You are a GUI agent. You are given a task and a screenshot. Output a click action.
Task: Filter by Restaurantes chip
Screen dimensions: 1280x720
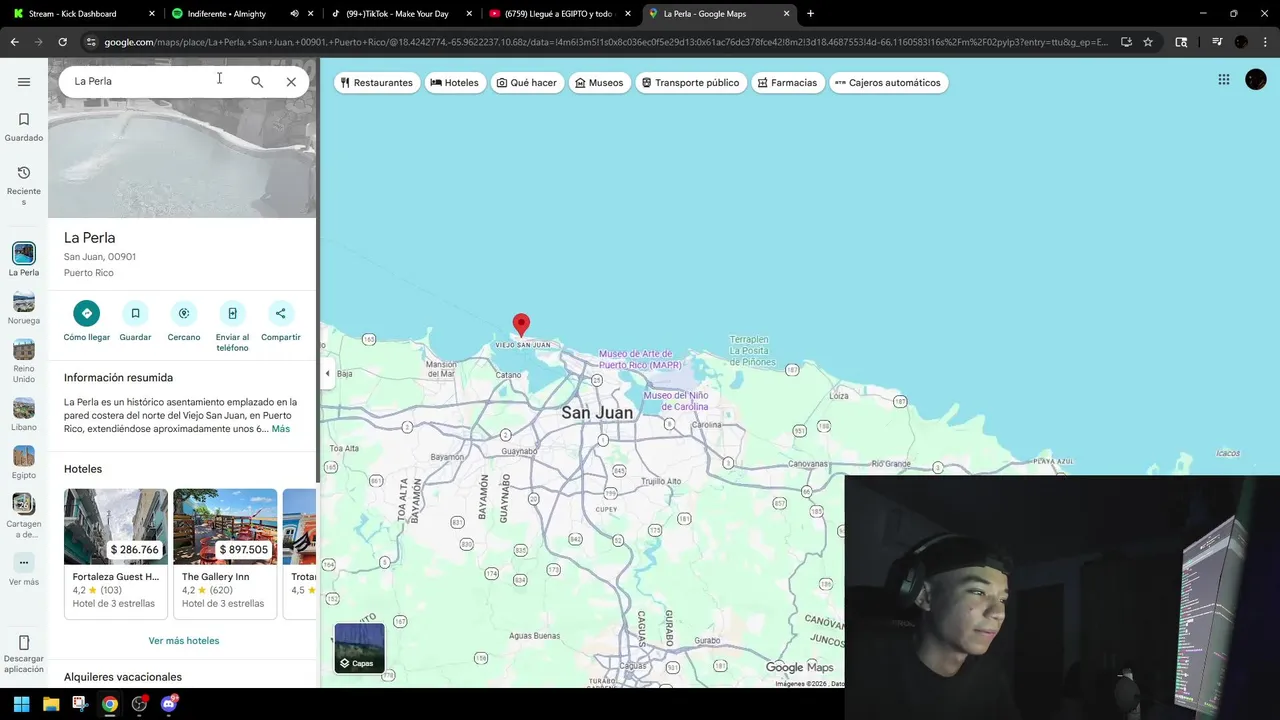[x=376, y=83]
